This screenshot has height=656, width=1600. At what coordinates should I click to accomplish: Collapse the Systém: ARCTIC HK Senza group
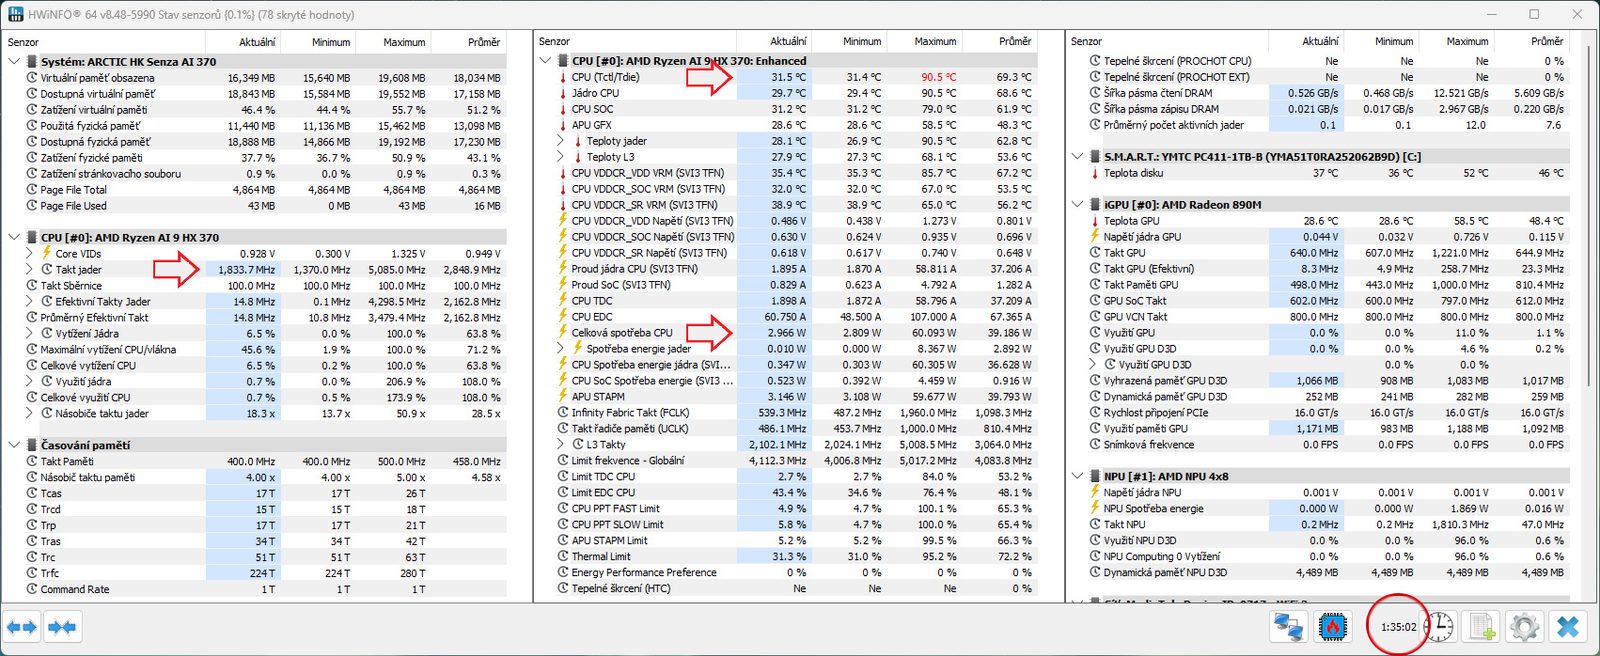click(14, 62)
